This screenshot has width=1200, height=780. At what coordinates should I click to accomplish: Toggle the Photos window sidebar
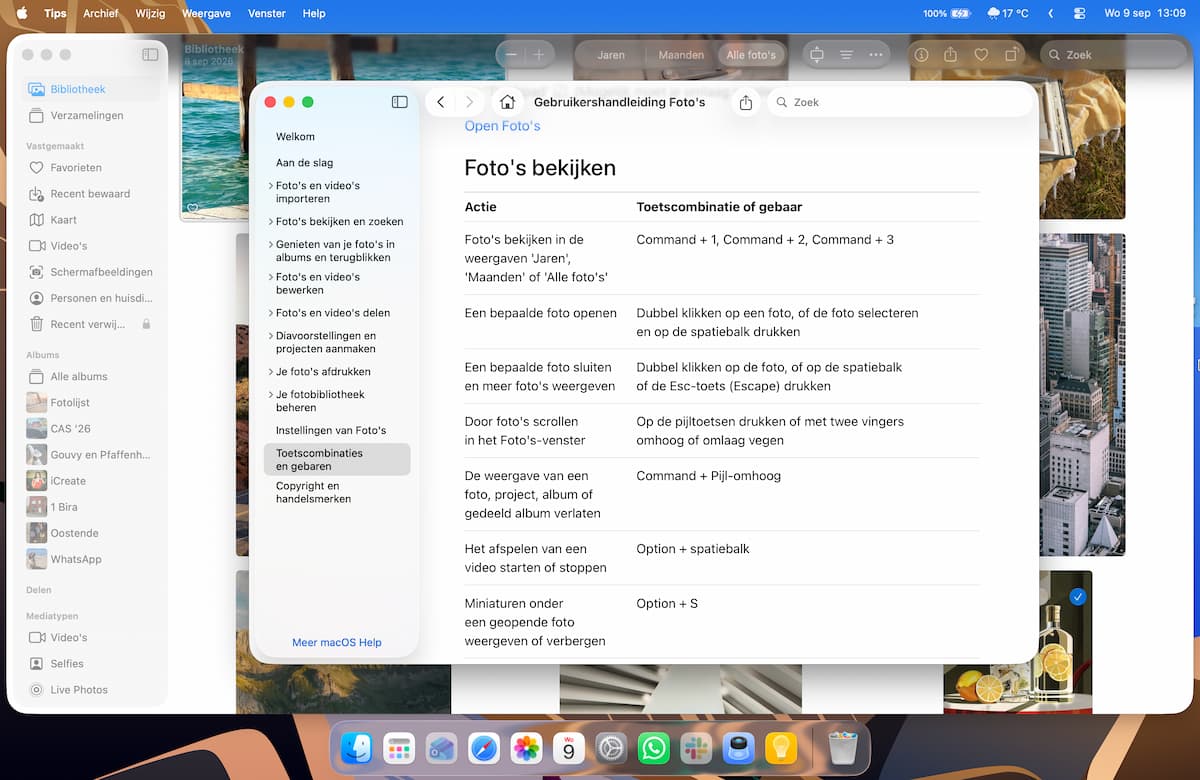150,55
